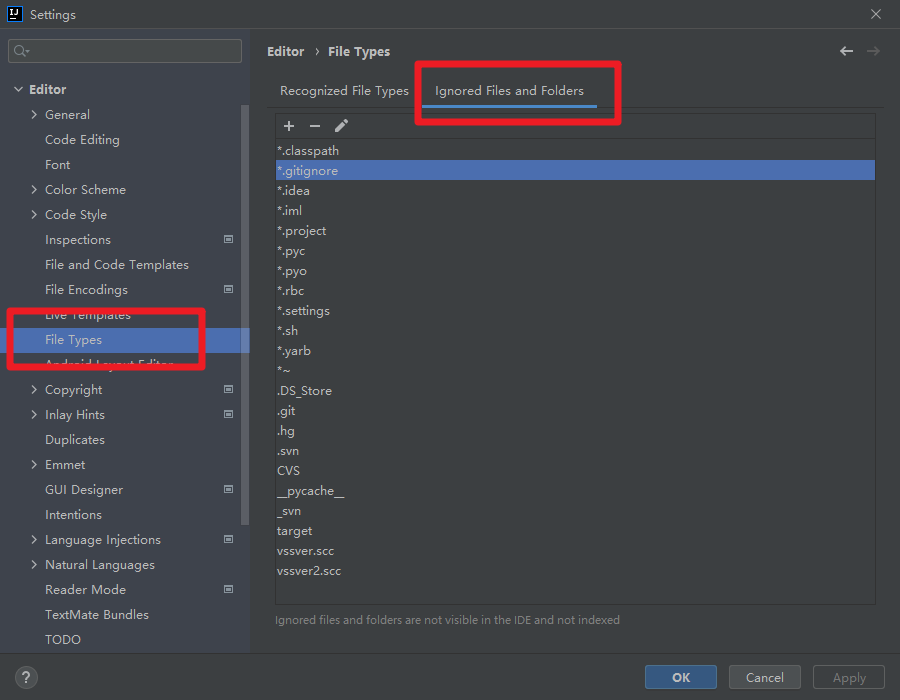This screenshot has height=700, width=900.
Task: Click the project marker beside Language Injections
Action: tap(228, 539)
